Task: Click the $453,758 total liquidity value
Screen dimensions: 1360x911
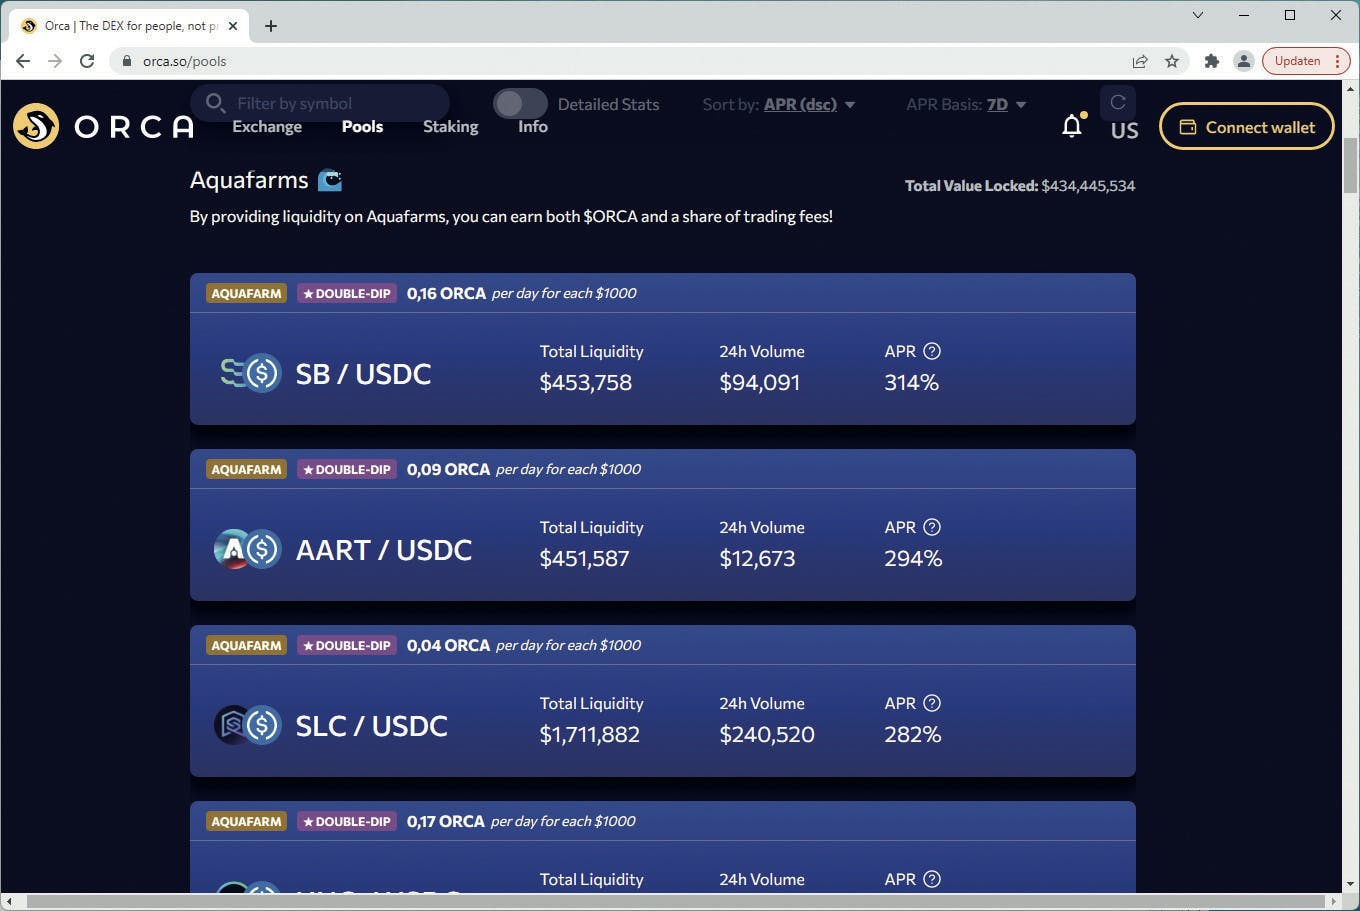Action: pyautogui.click(x=586, y=382)
